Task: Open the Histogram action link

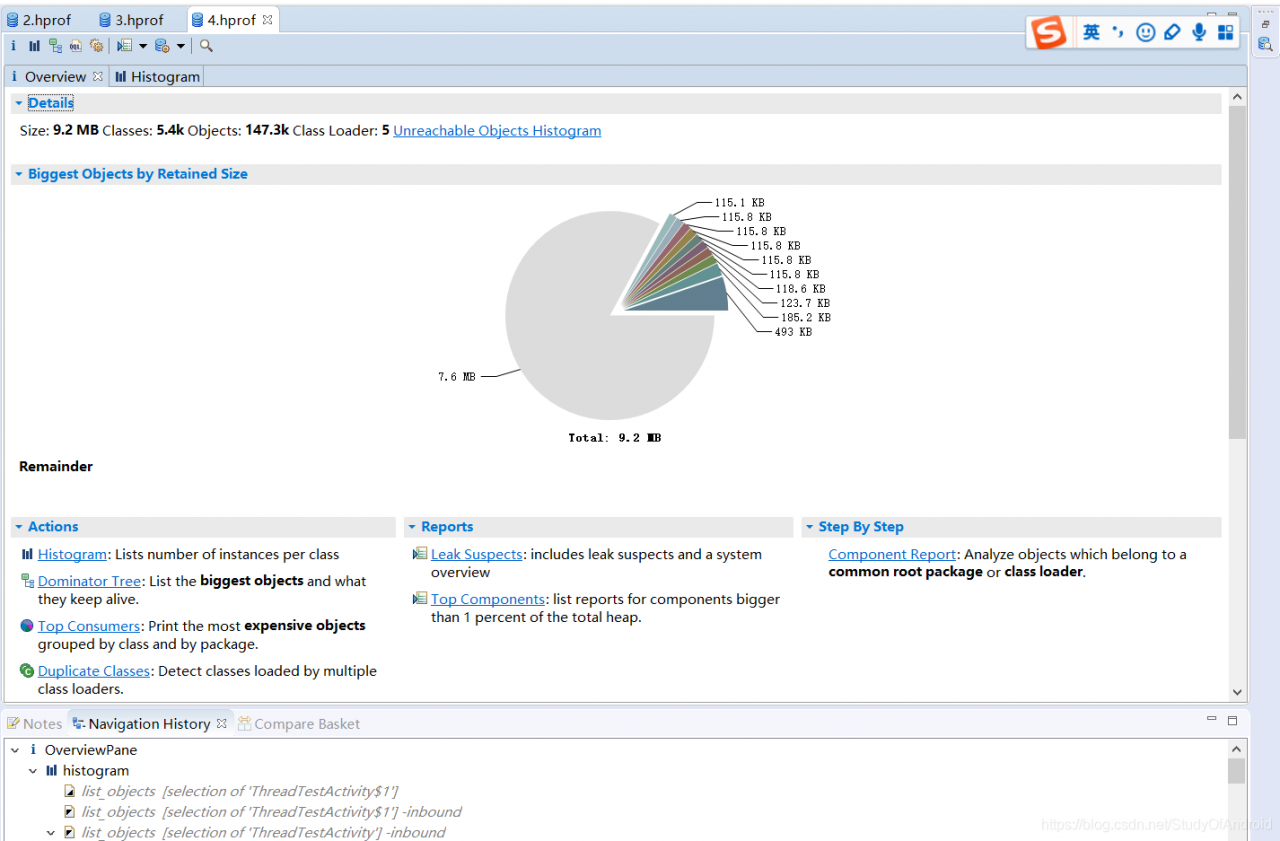Action: coord(72,555)
